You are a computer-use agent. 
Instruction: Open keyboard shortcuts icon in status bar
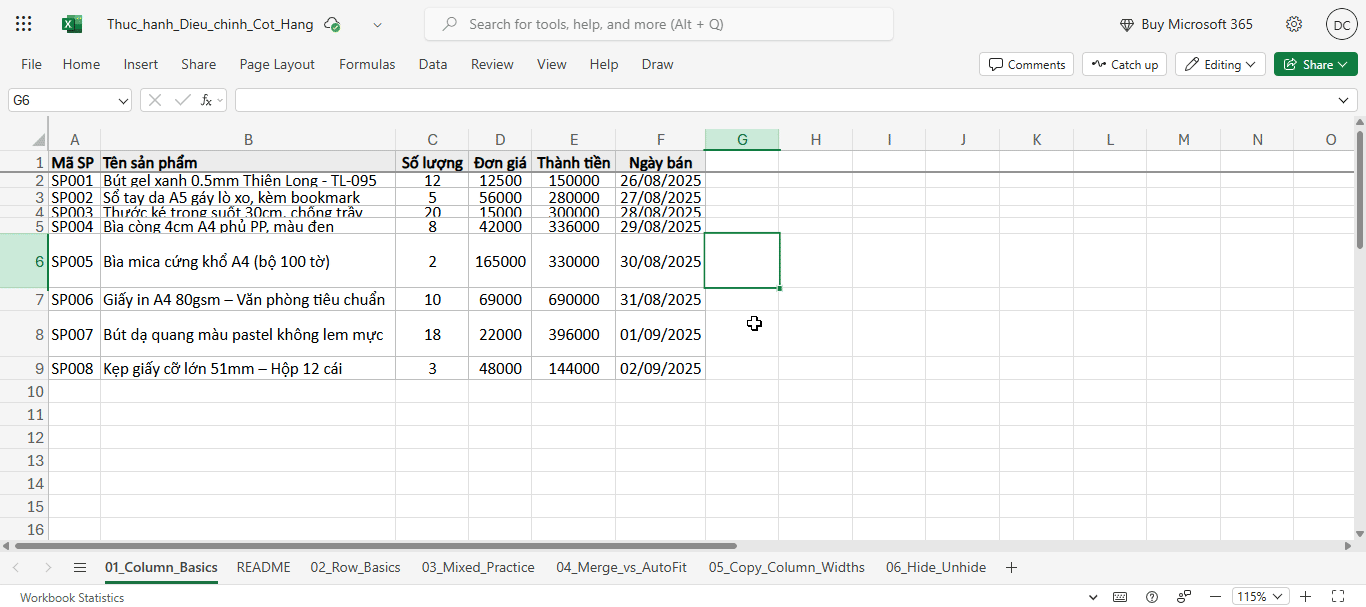click(x=1121, y=597)
